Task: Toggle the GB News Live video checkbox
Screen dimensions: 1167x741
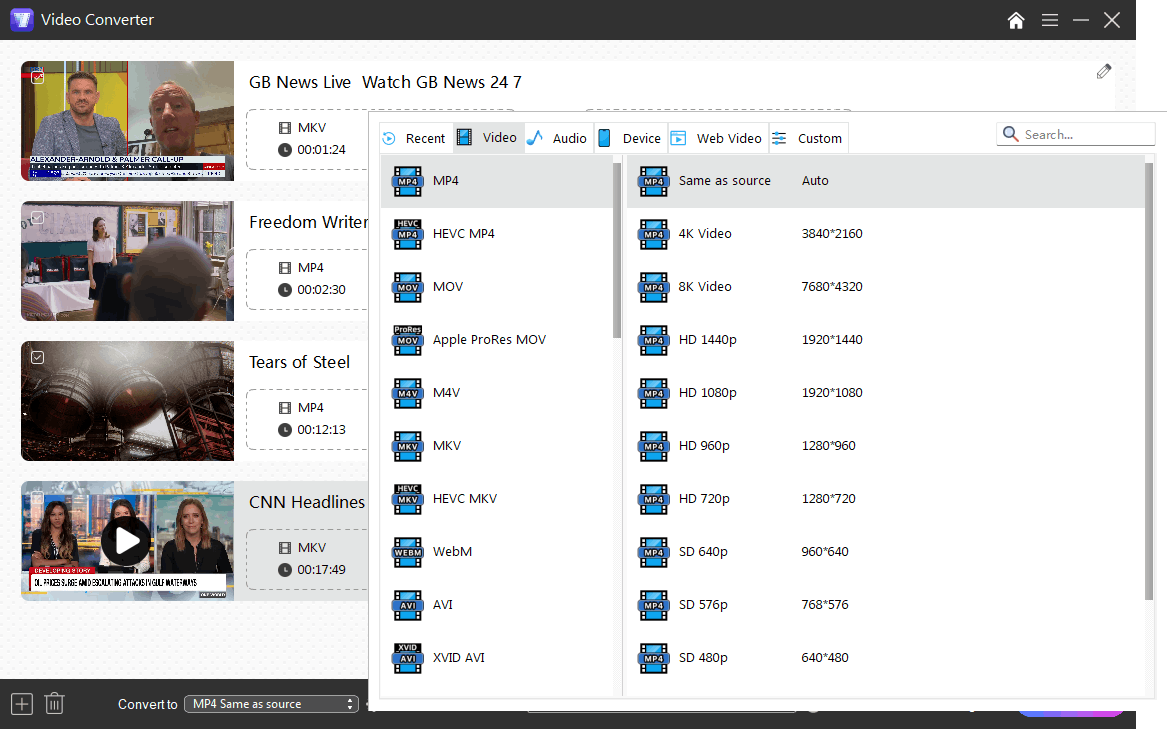Action: tap(37, 77)
